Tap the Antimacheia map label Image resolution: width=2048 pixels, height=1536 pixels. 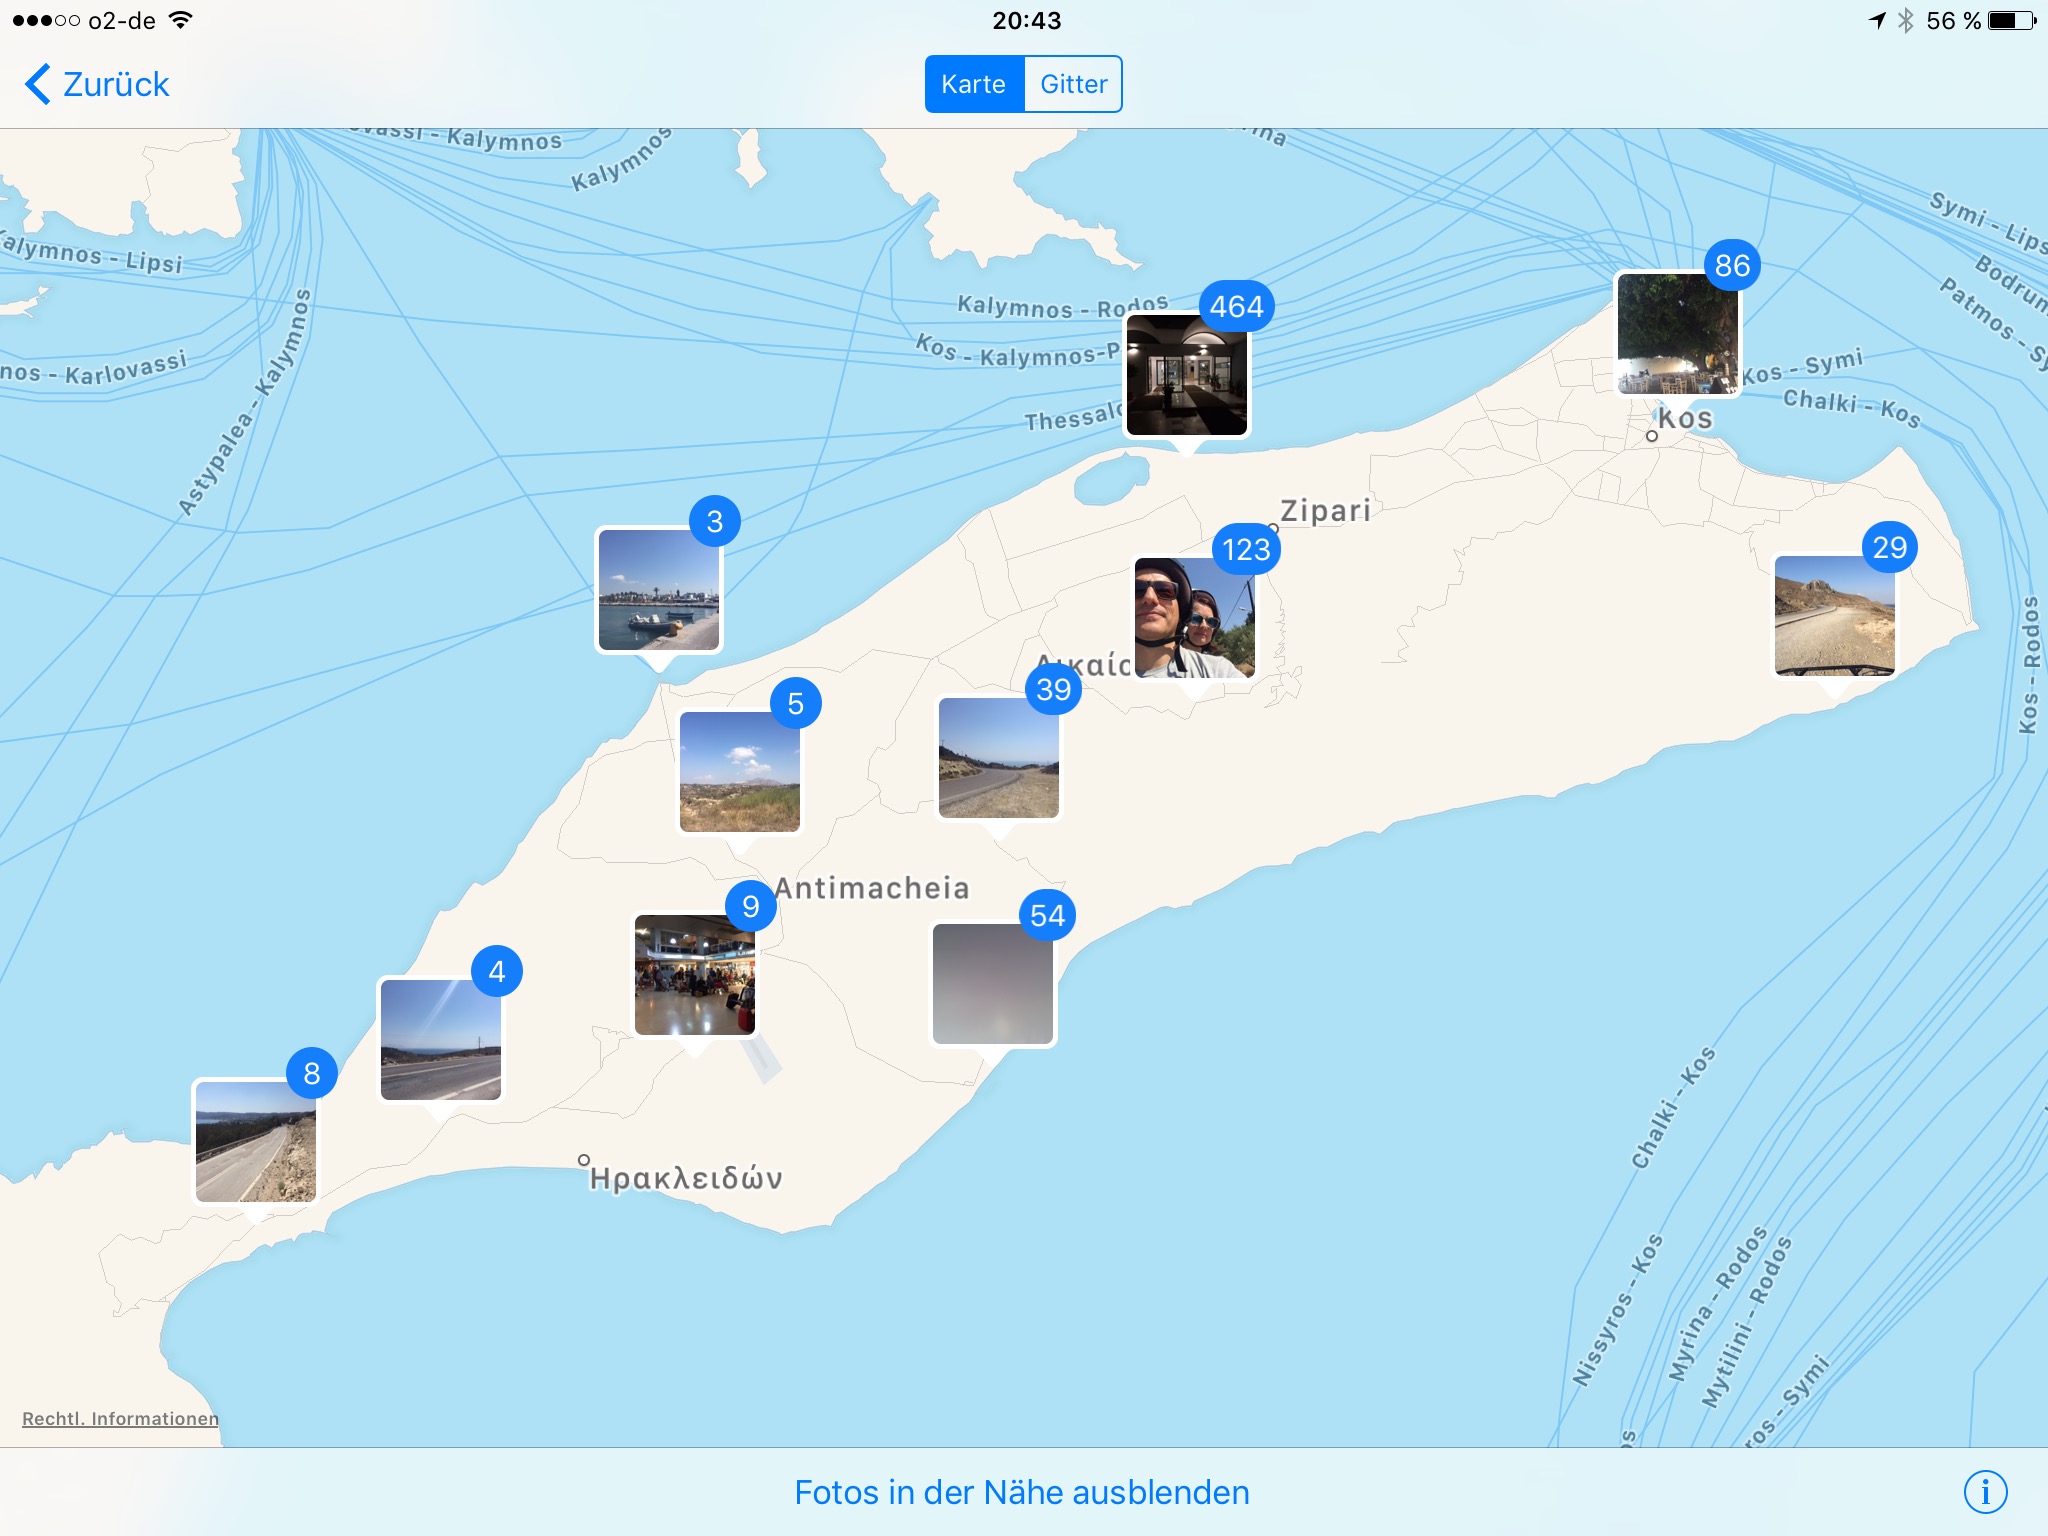[872, 888]
